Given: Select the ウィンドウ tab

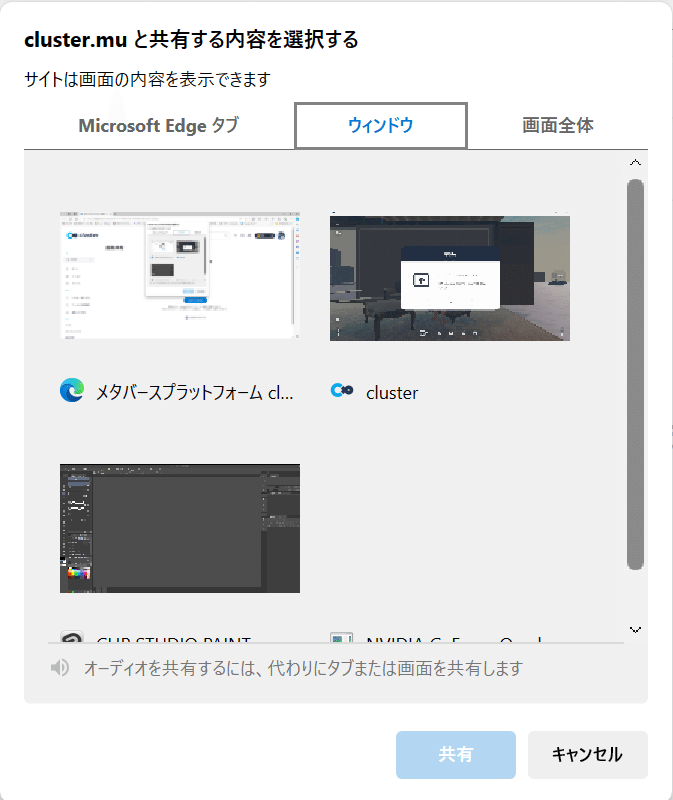Looking at the screenshot, I should pos(381,126).
